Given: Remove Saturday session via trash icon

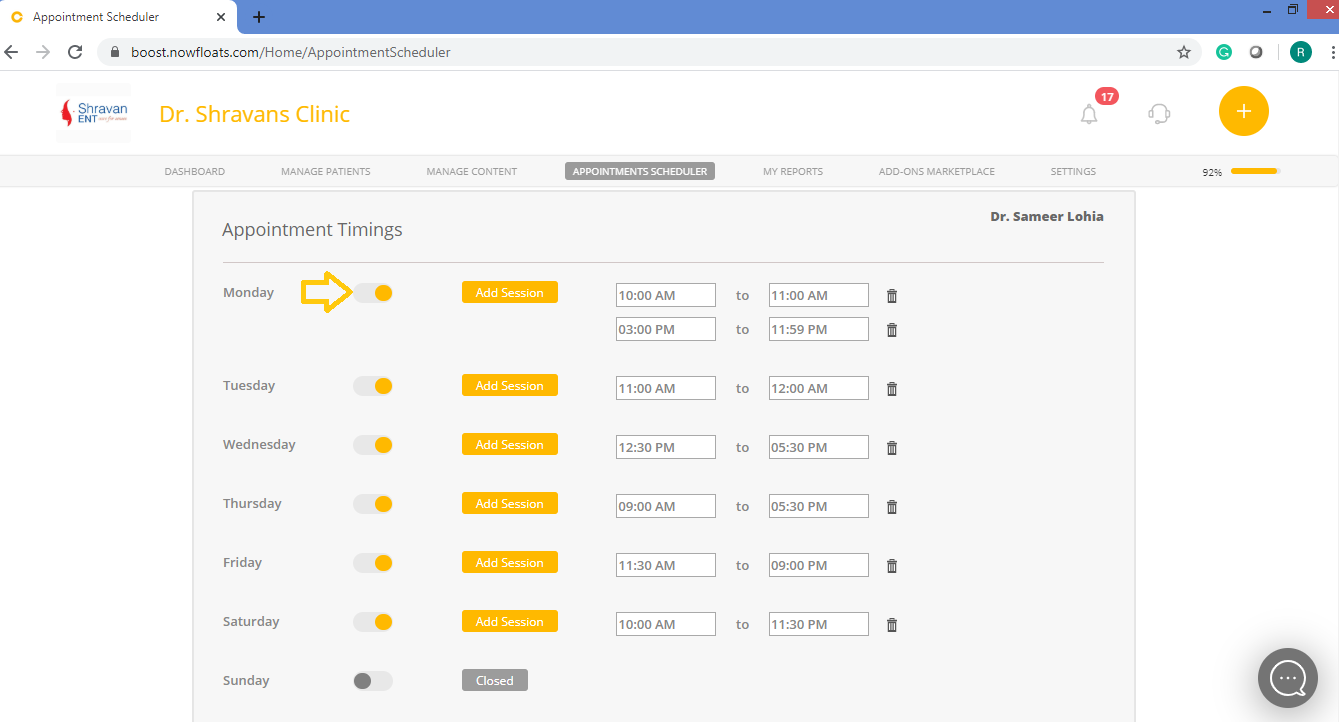Looking at the screenshot, I should (x=892, y=625).
